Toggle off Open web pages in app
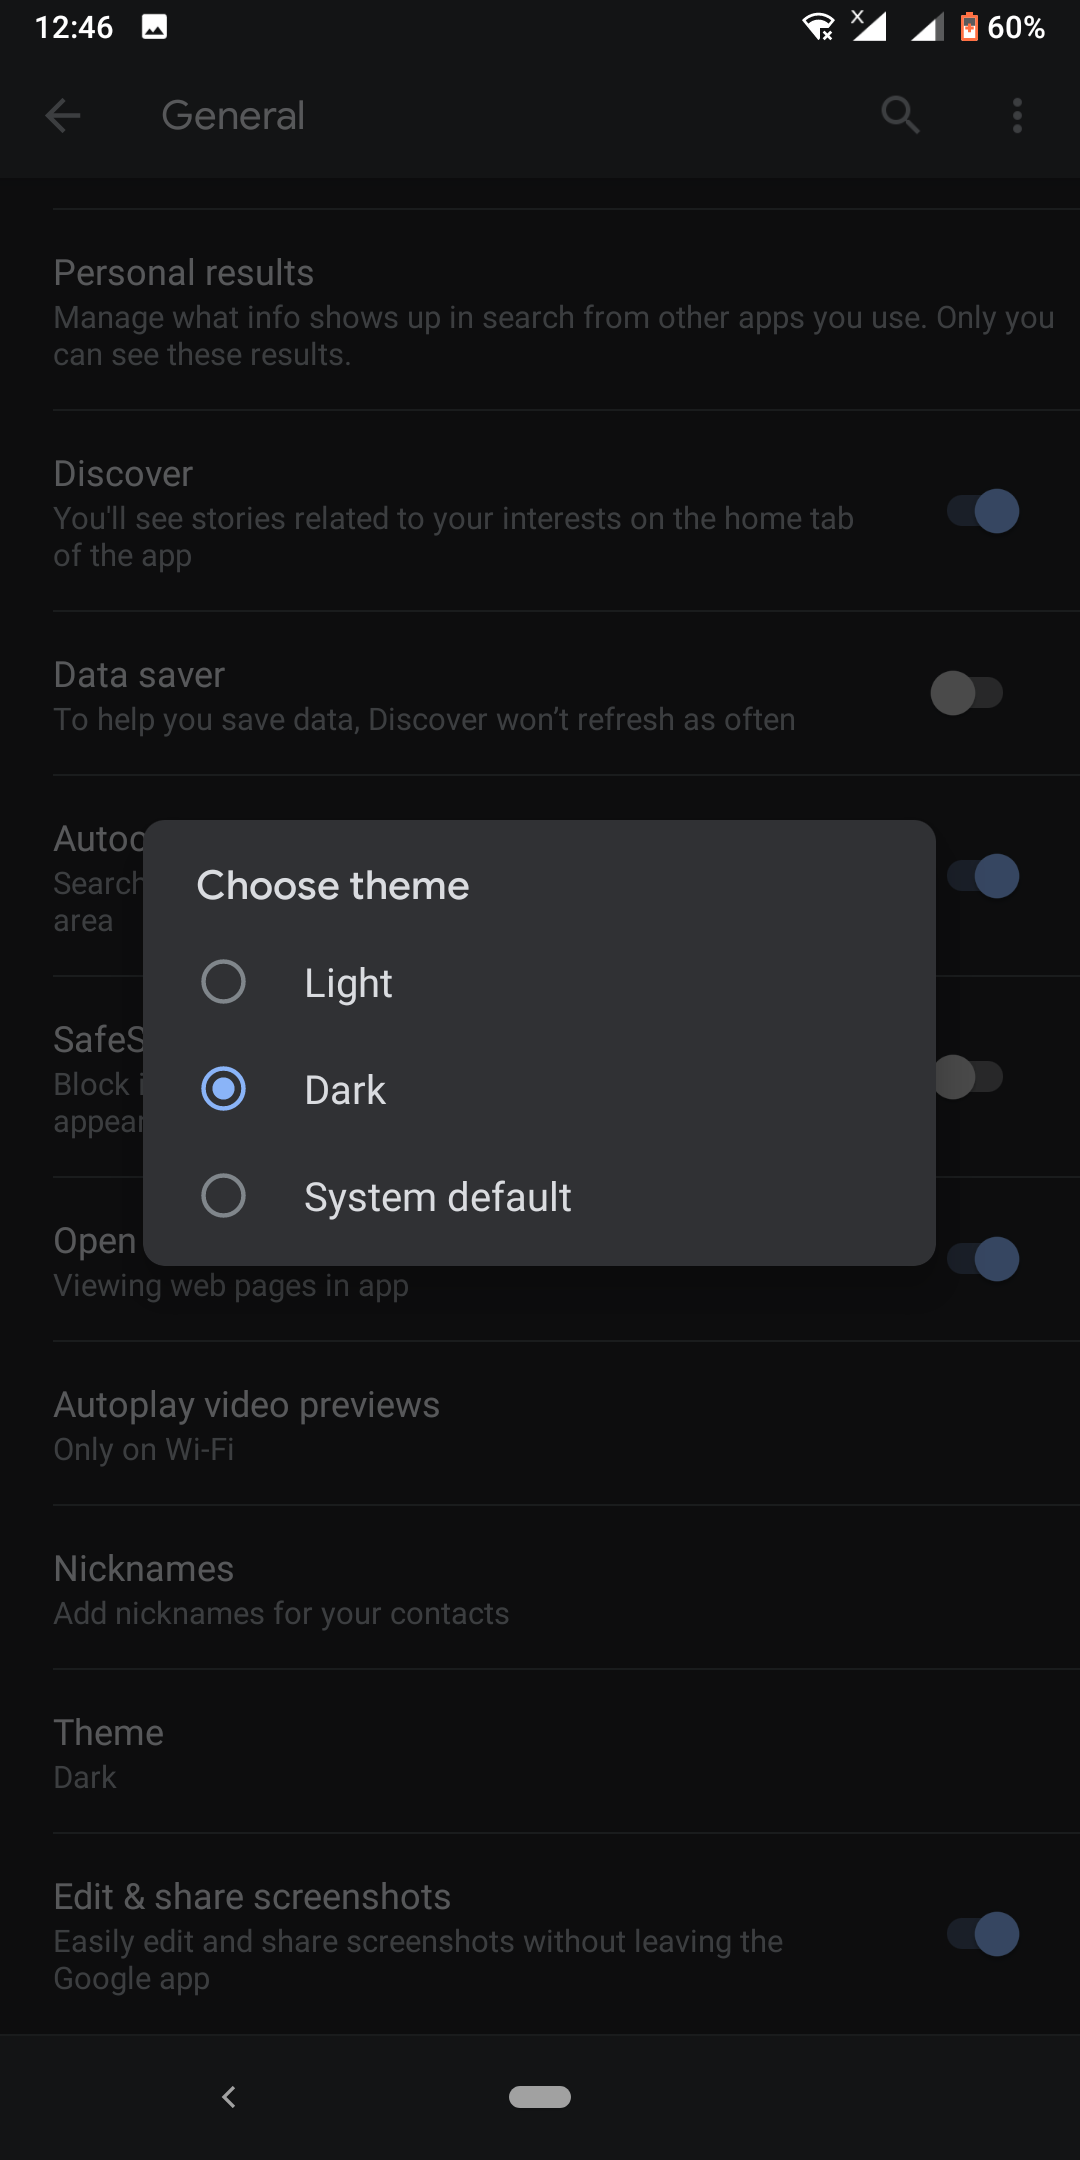 point(991,1258)
